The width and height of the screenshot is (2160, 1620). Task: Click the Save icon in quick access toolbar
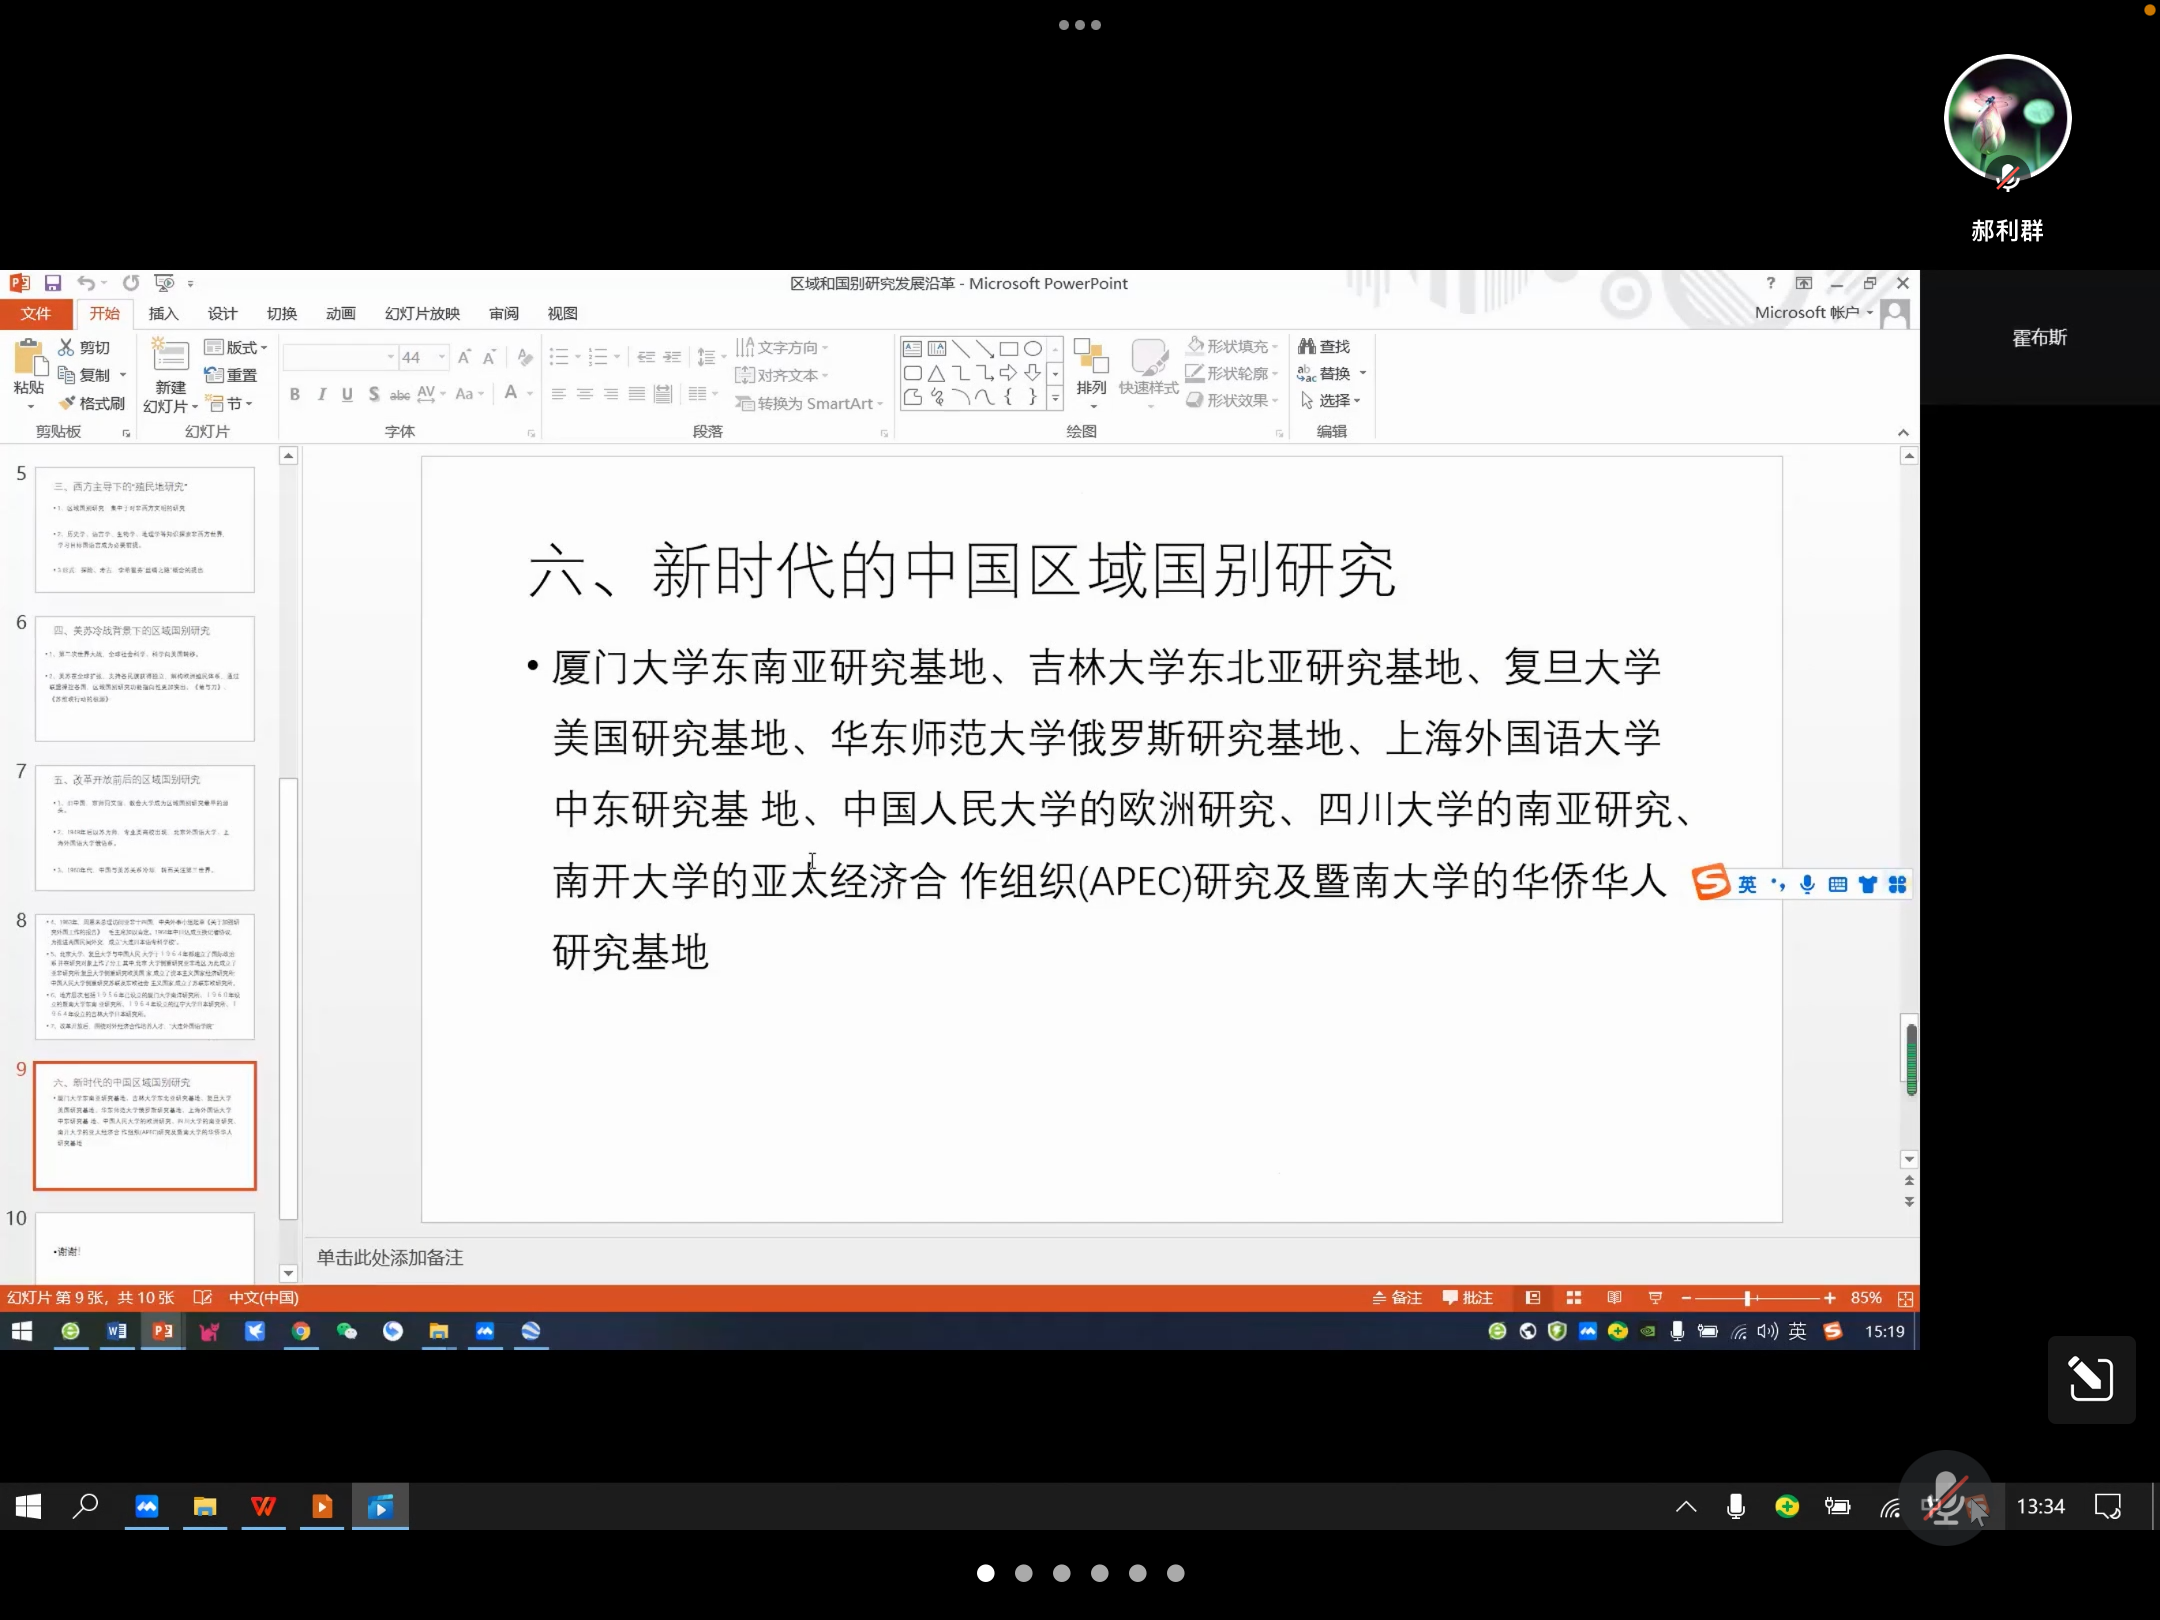click(x=53, y=283)
